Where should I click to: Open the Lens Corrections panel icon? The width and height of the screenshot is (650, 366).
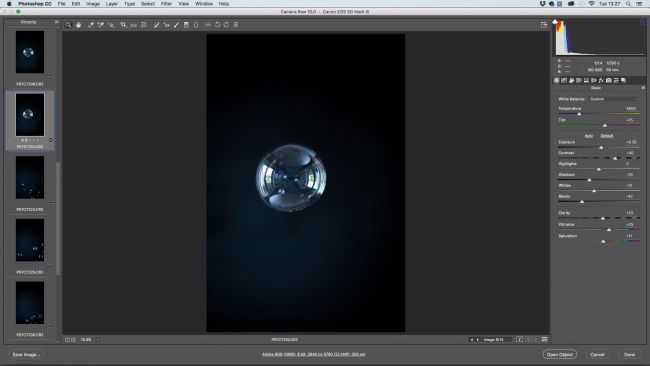tap(594, 80)
